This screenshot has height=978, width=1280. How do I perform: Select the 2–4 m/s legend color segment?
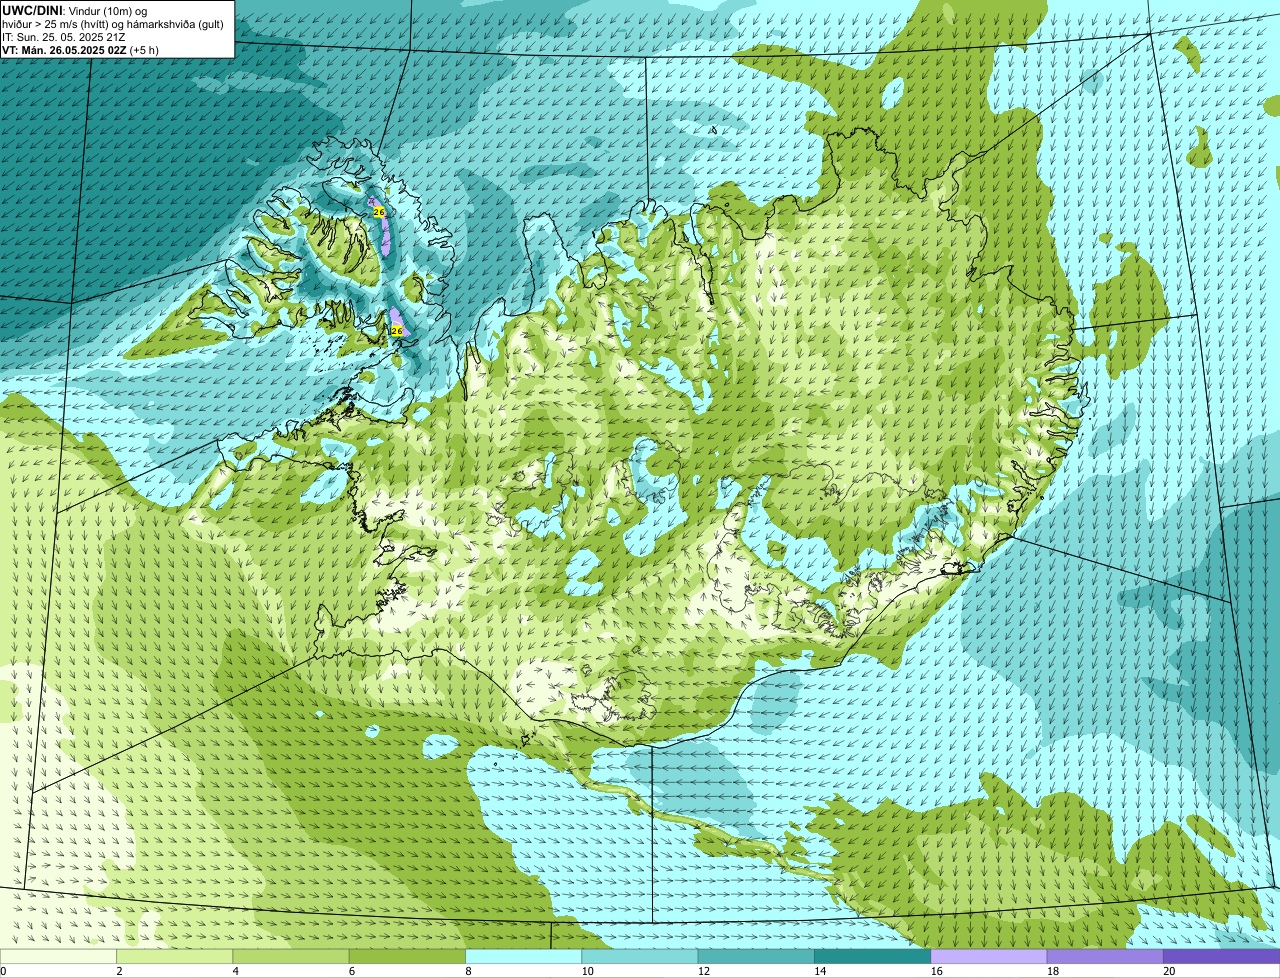(176, 956)
